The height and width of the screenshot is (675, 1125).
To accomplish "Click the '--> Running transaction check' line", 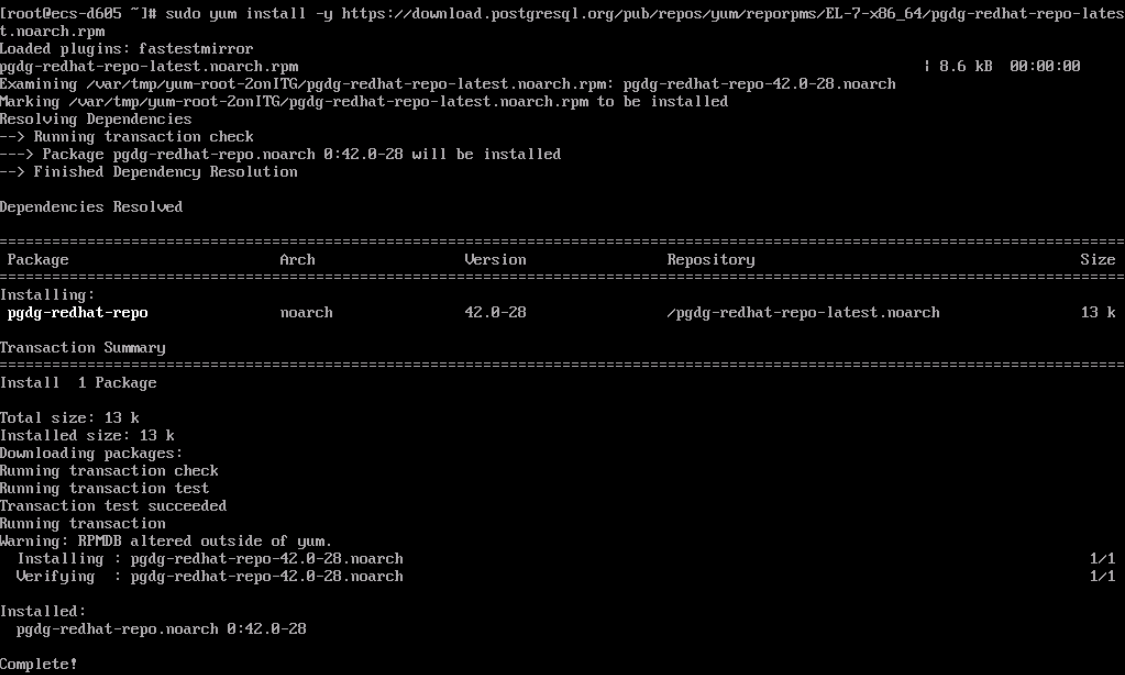I will (x=127, y=136).
